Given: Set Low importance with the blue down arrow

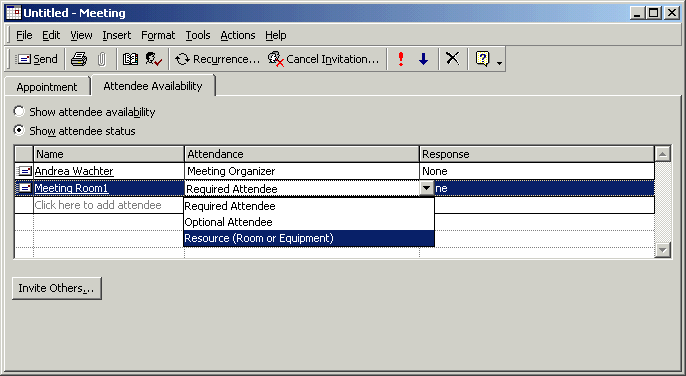Looking at the screenshot, I should pos(424,59).
